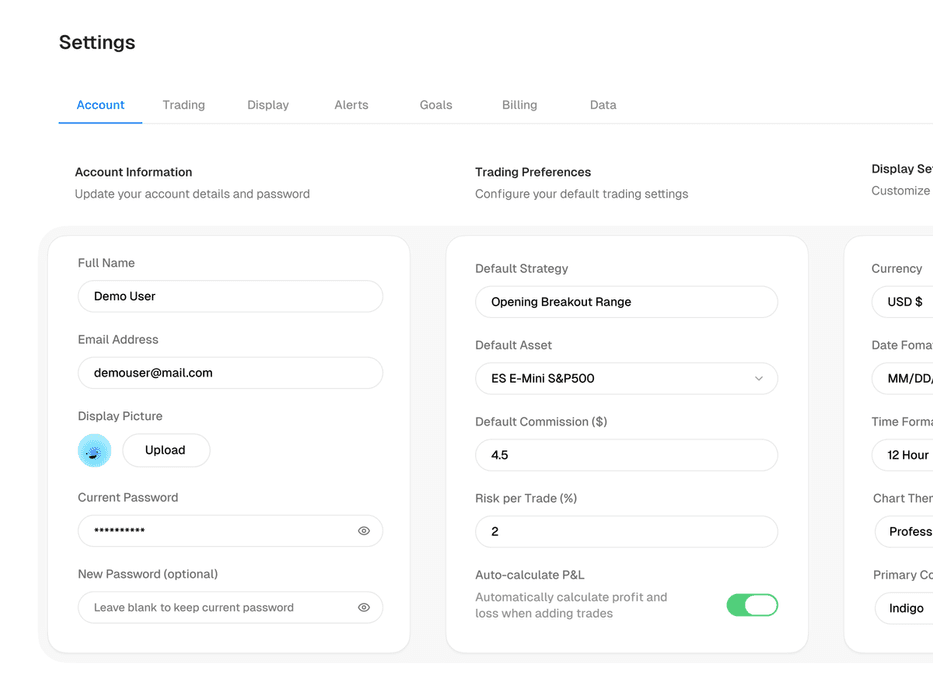Open the Billing tab
The width and height of the screenshot is (933, 700).
point(519,105)
